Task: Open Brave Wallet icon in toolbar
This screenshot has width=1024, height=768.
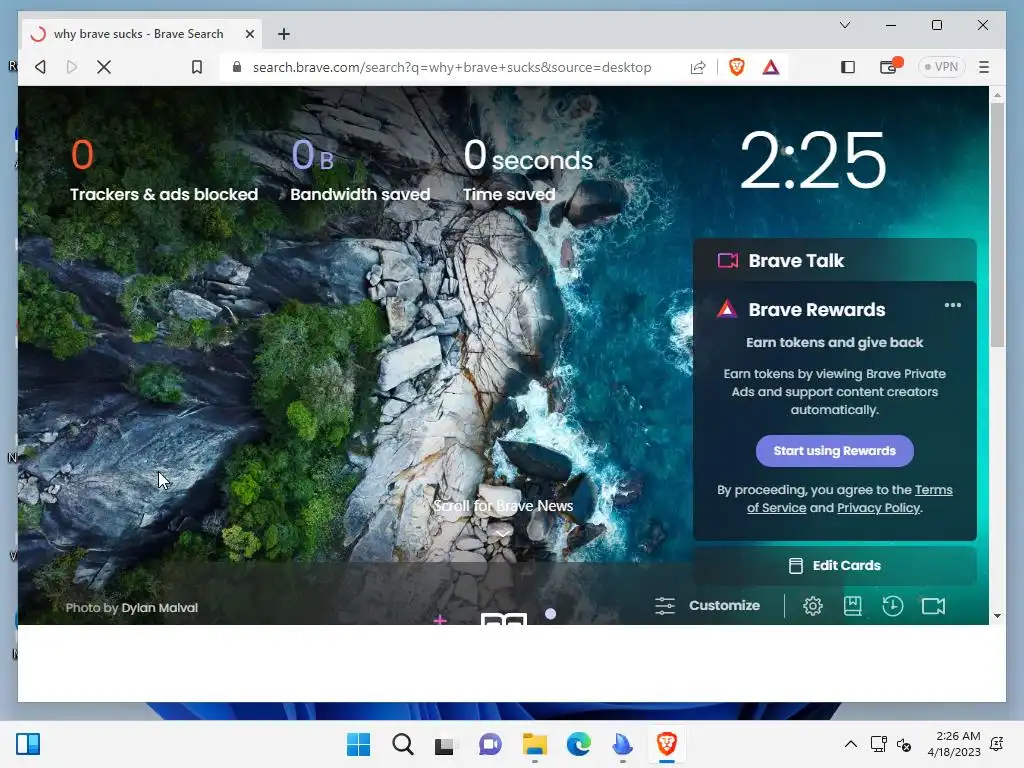Action: 889,67
